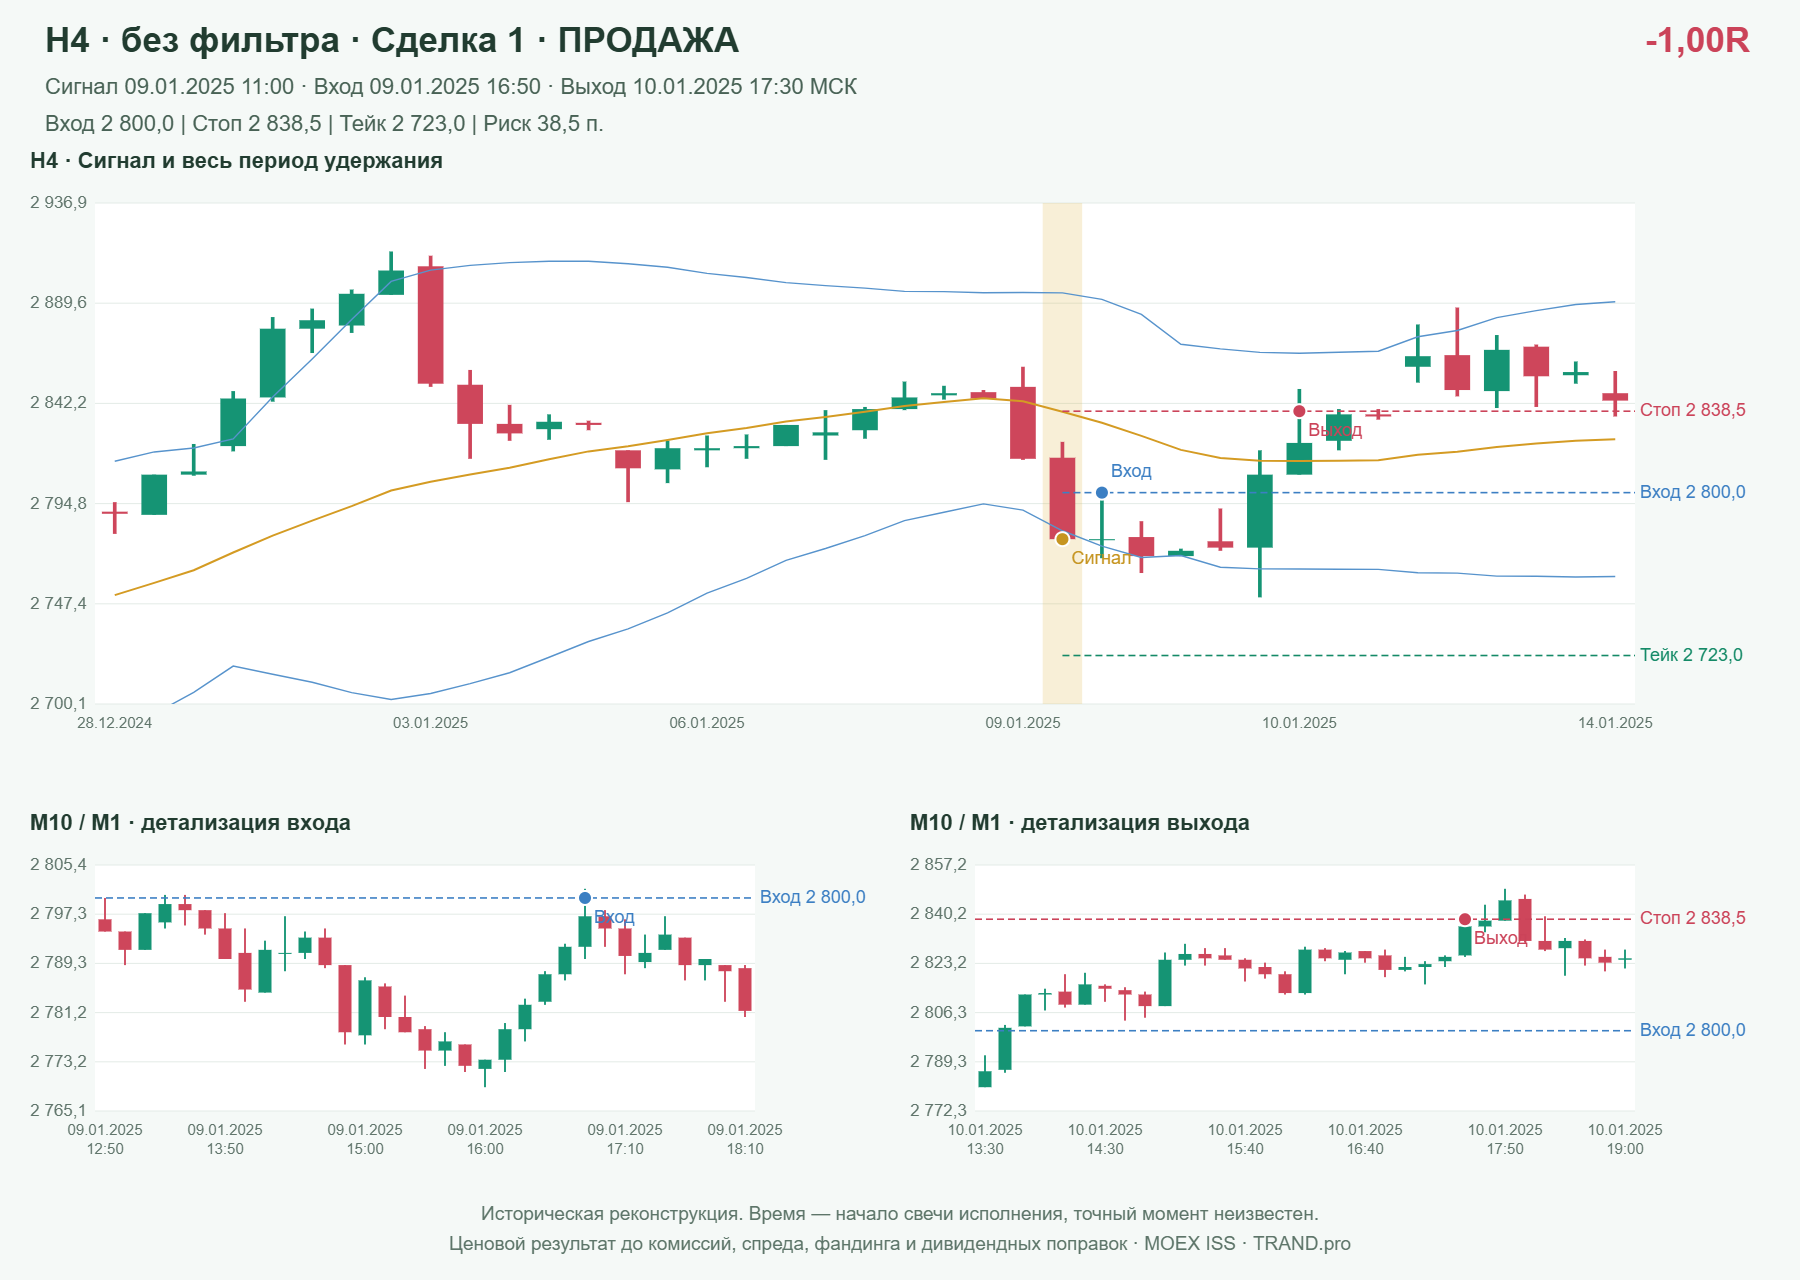Click heading 'M10 / M1 · детализация входа'

pyautogui.click(x=190, y=823)
